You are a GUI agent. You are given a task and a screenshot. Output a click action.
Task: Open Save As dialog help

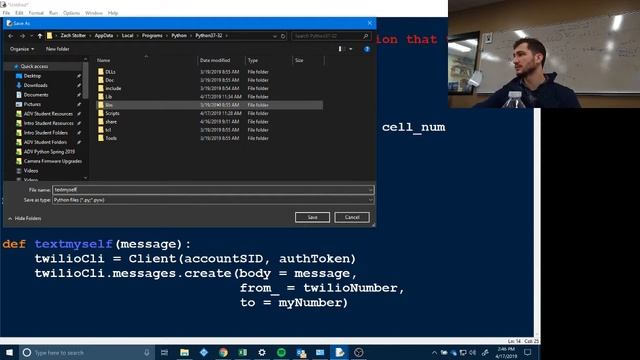tap(367, 49)
